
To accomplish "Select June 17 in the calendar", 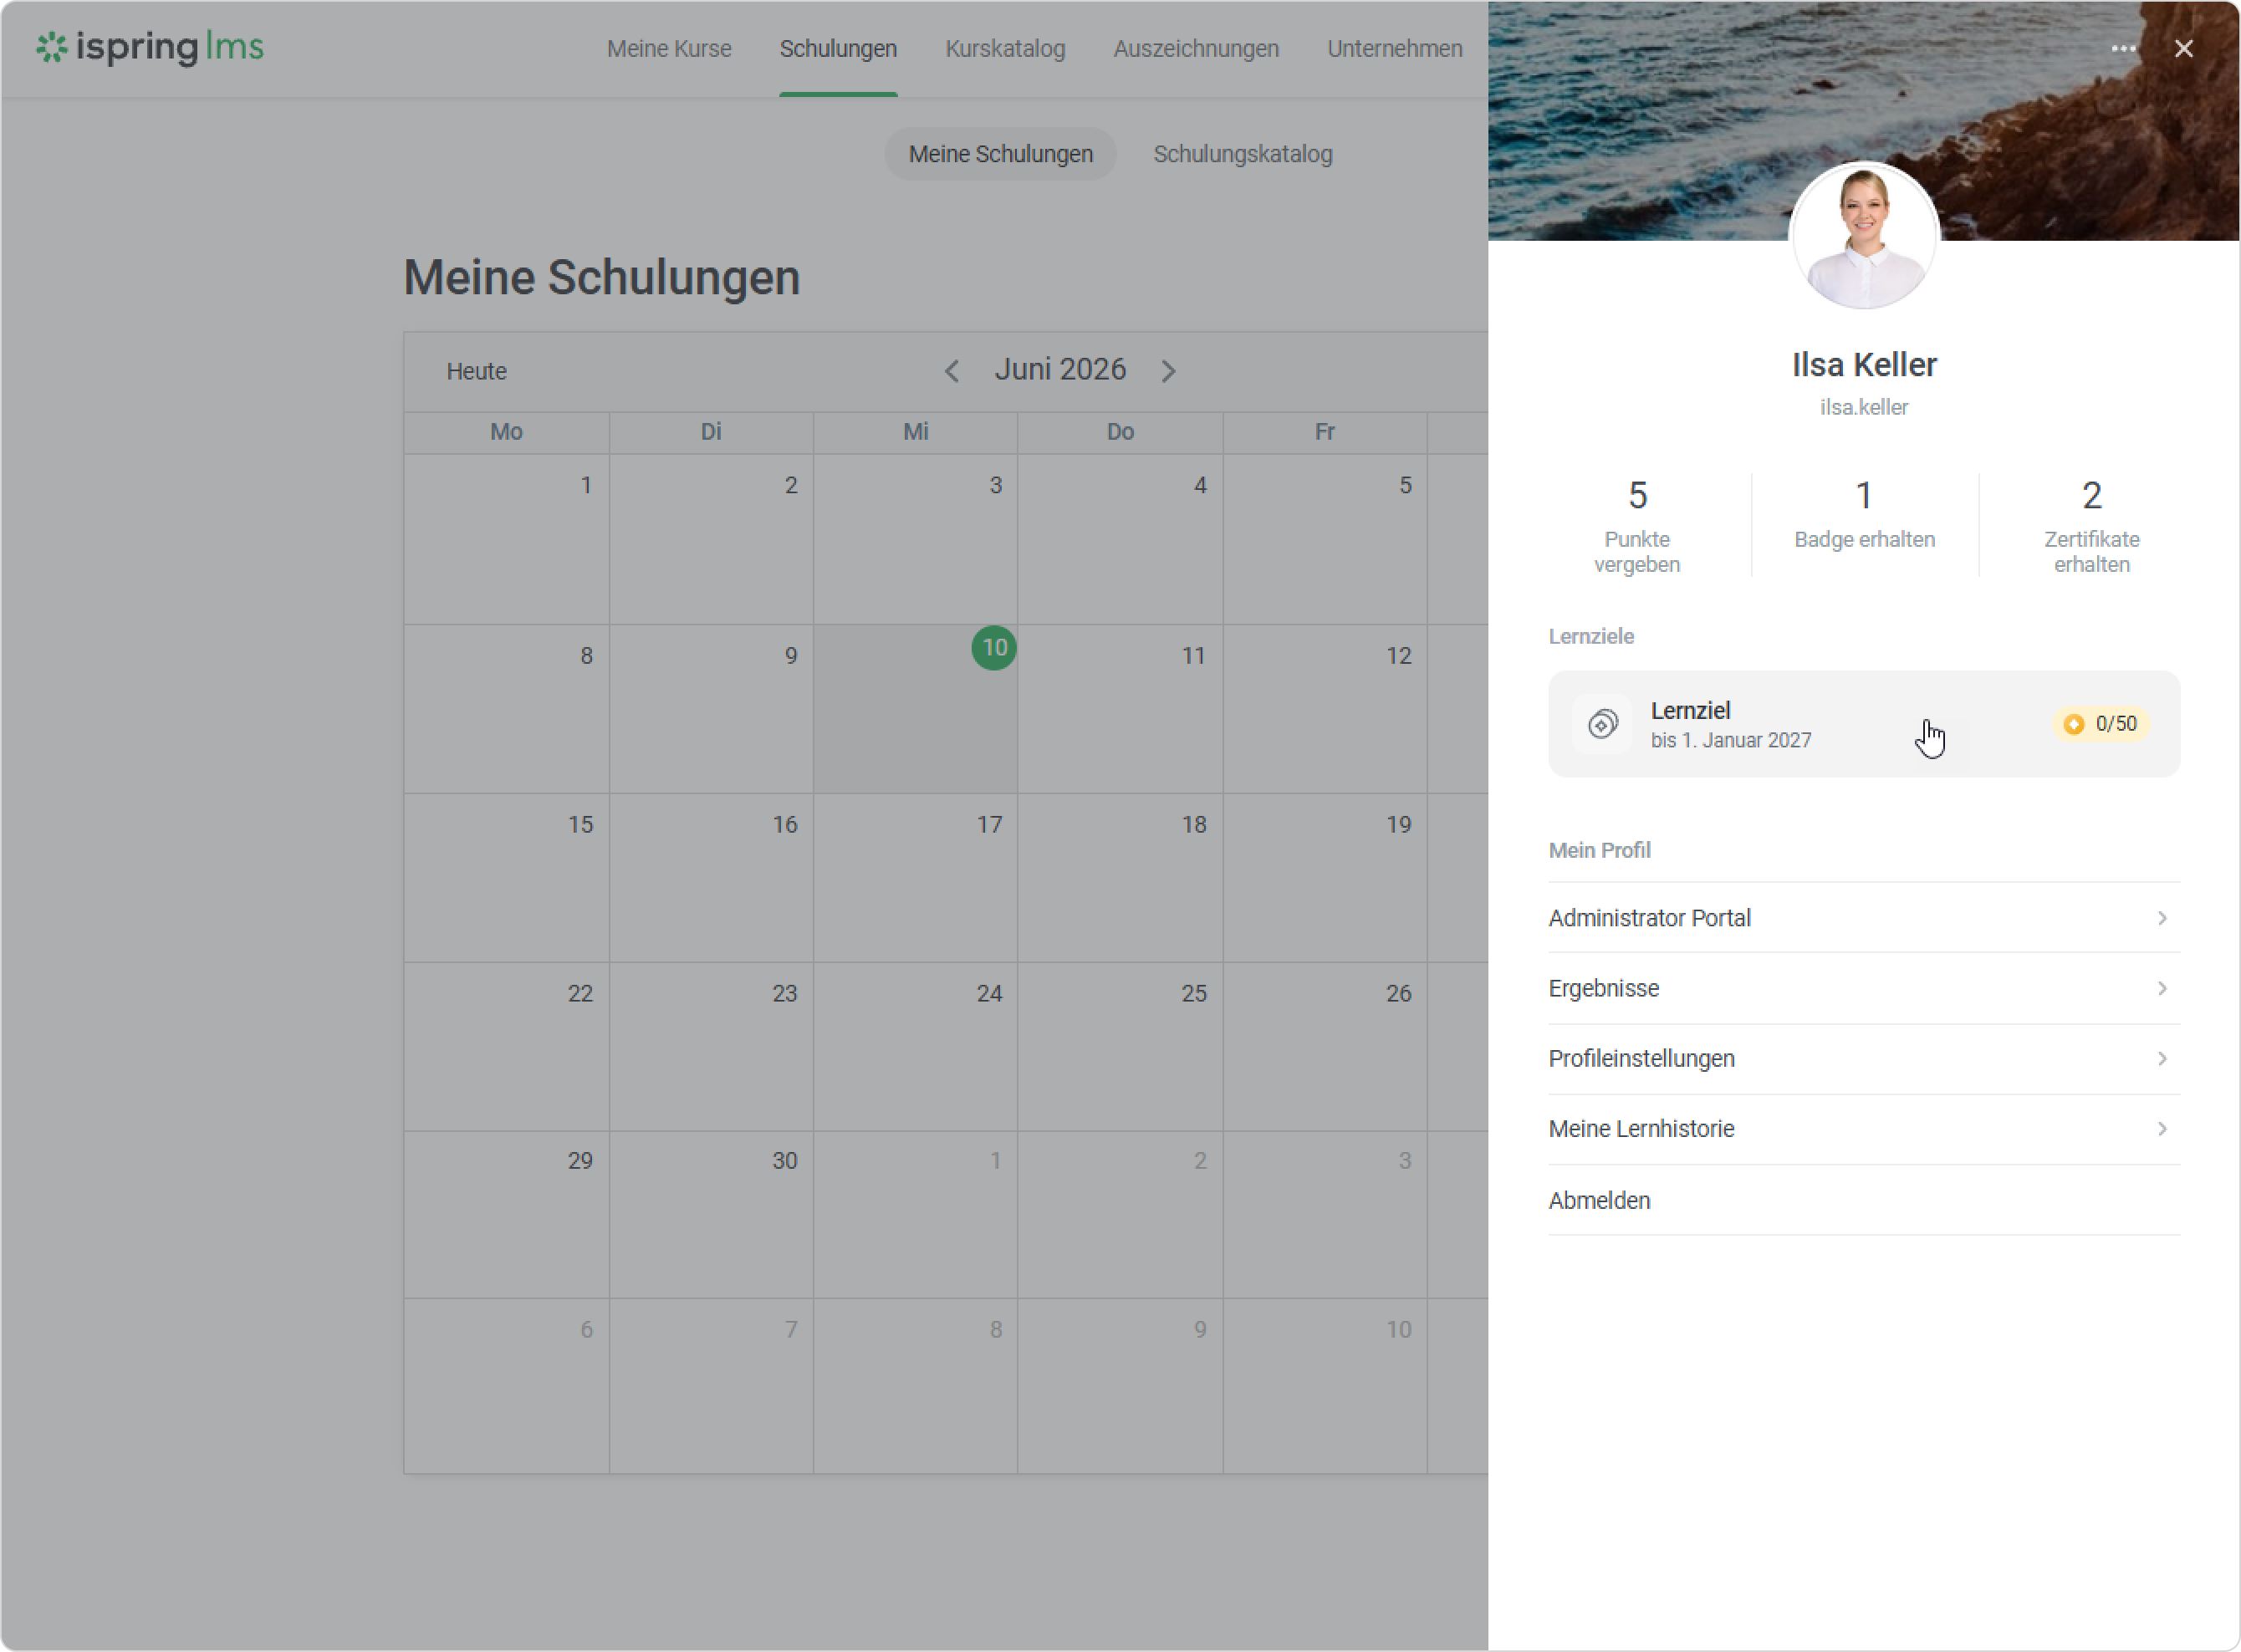I will 916,878.
